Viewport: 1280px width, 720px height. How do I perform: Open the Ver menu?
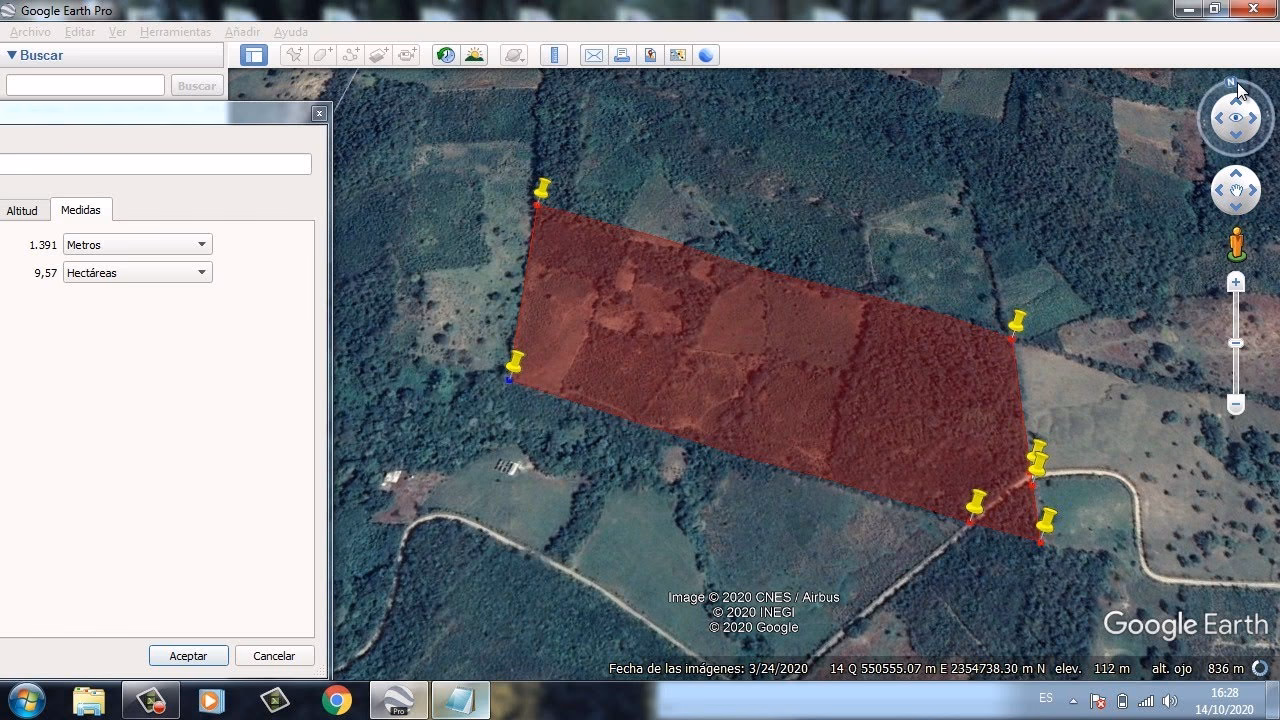click(x=118, y=32)
